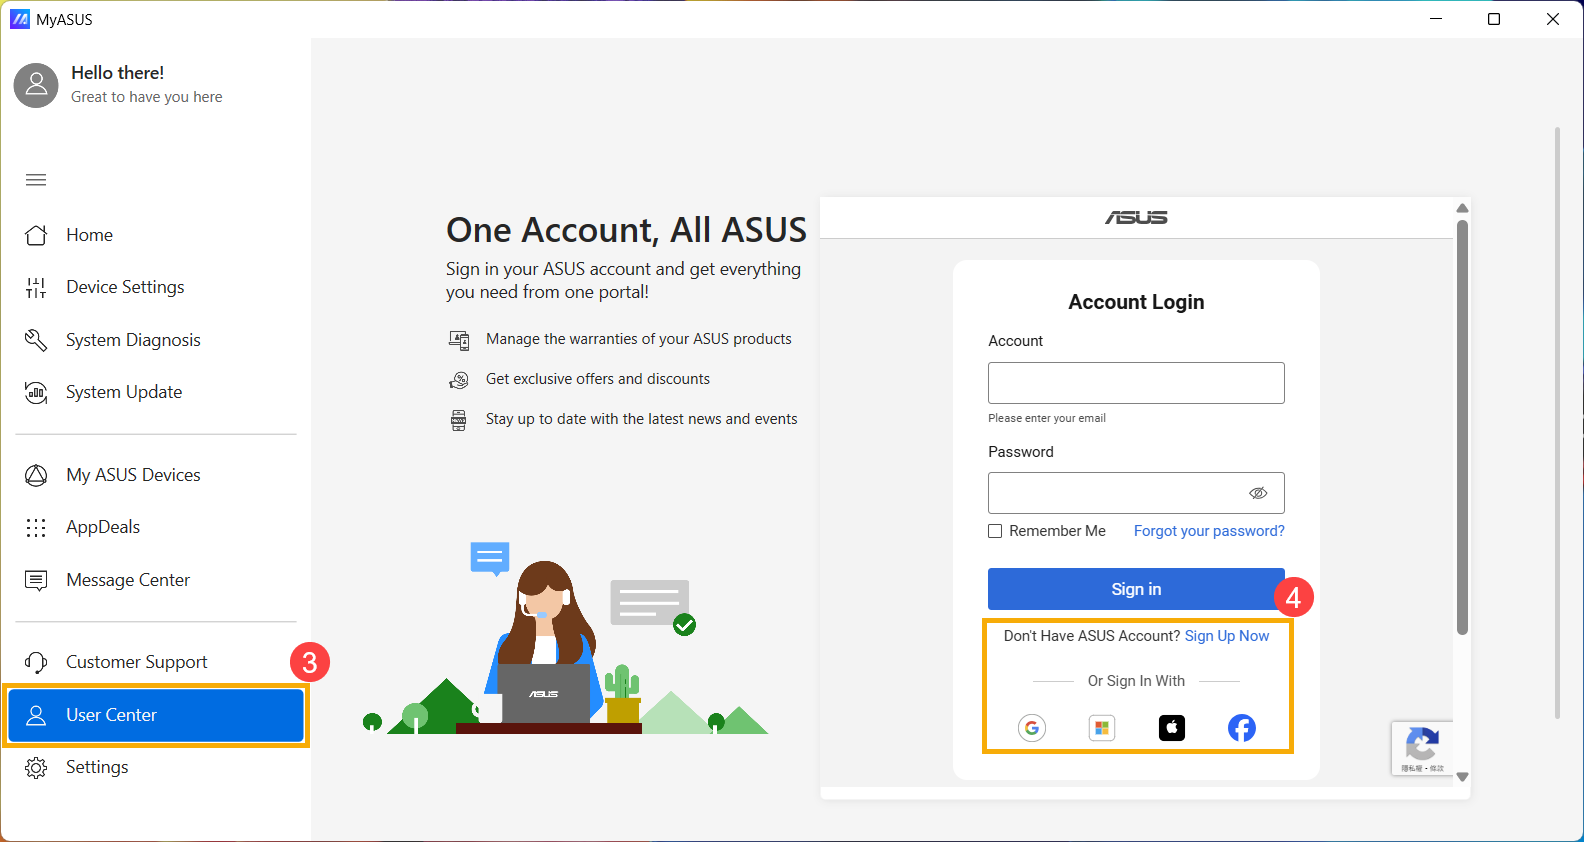Click the Settings gear icon
The height and width of the screenshot is (842, 1584).
[36, 767]
